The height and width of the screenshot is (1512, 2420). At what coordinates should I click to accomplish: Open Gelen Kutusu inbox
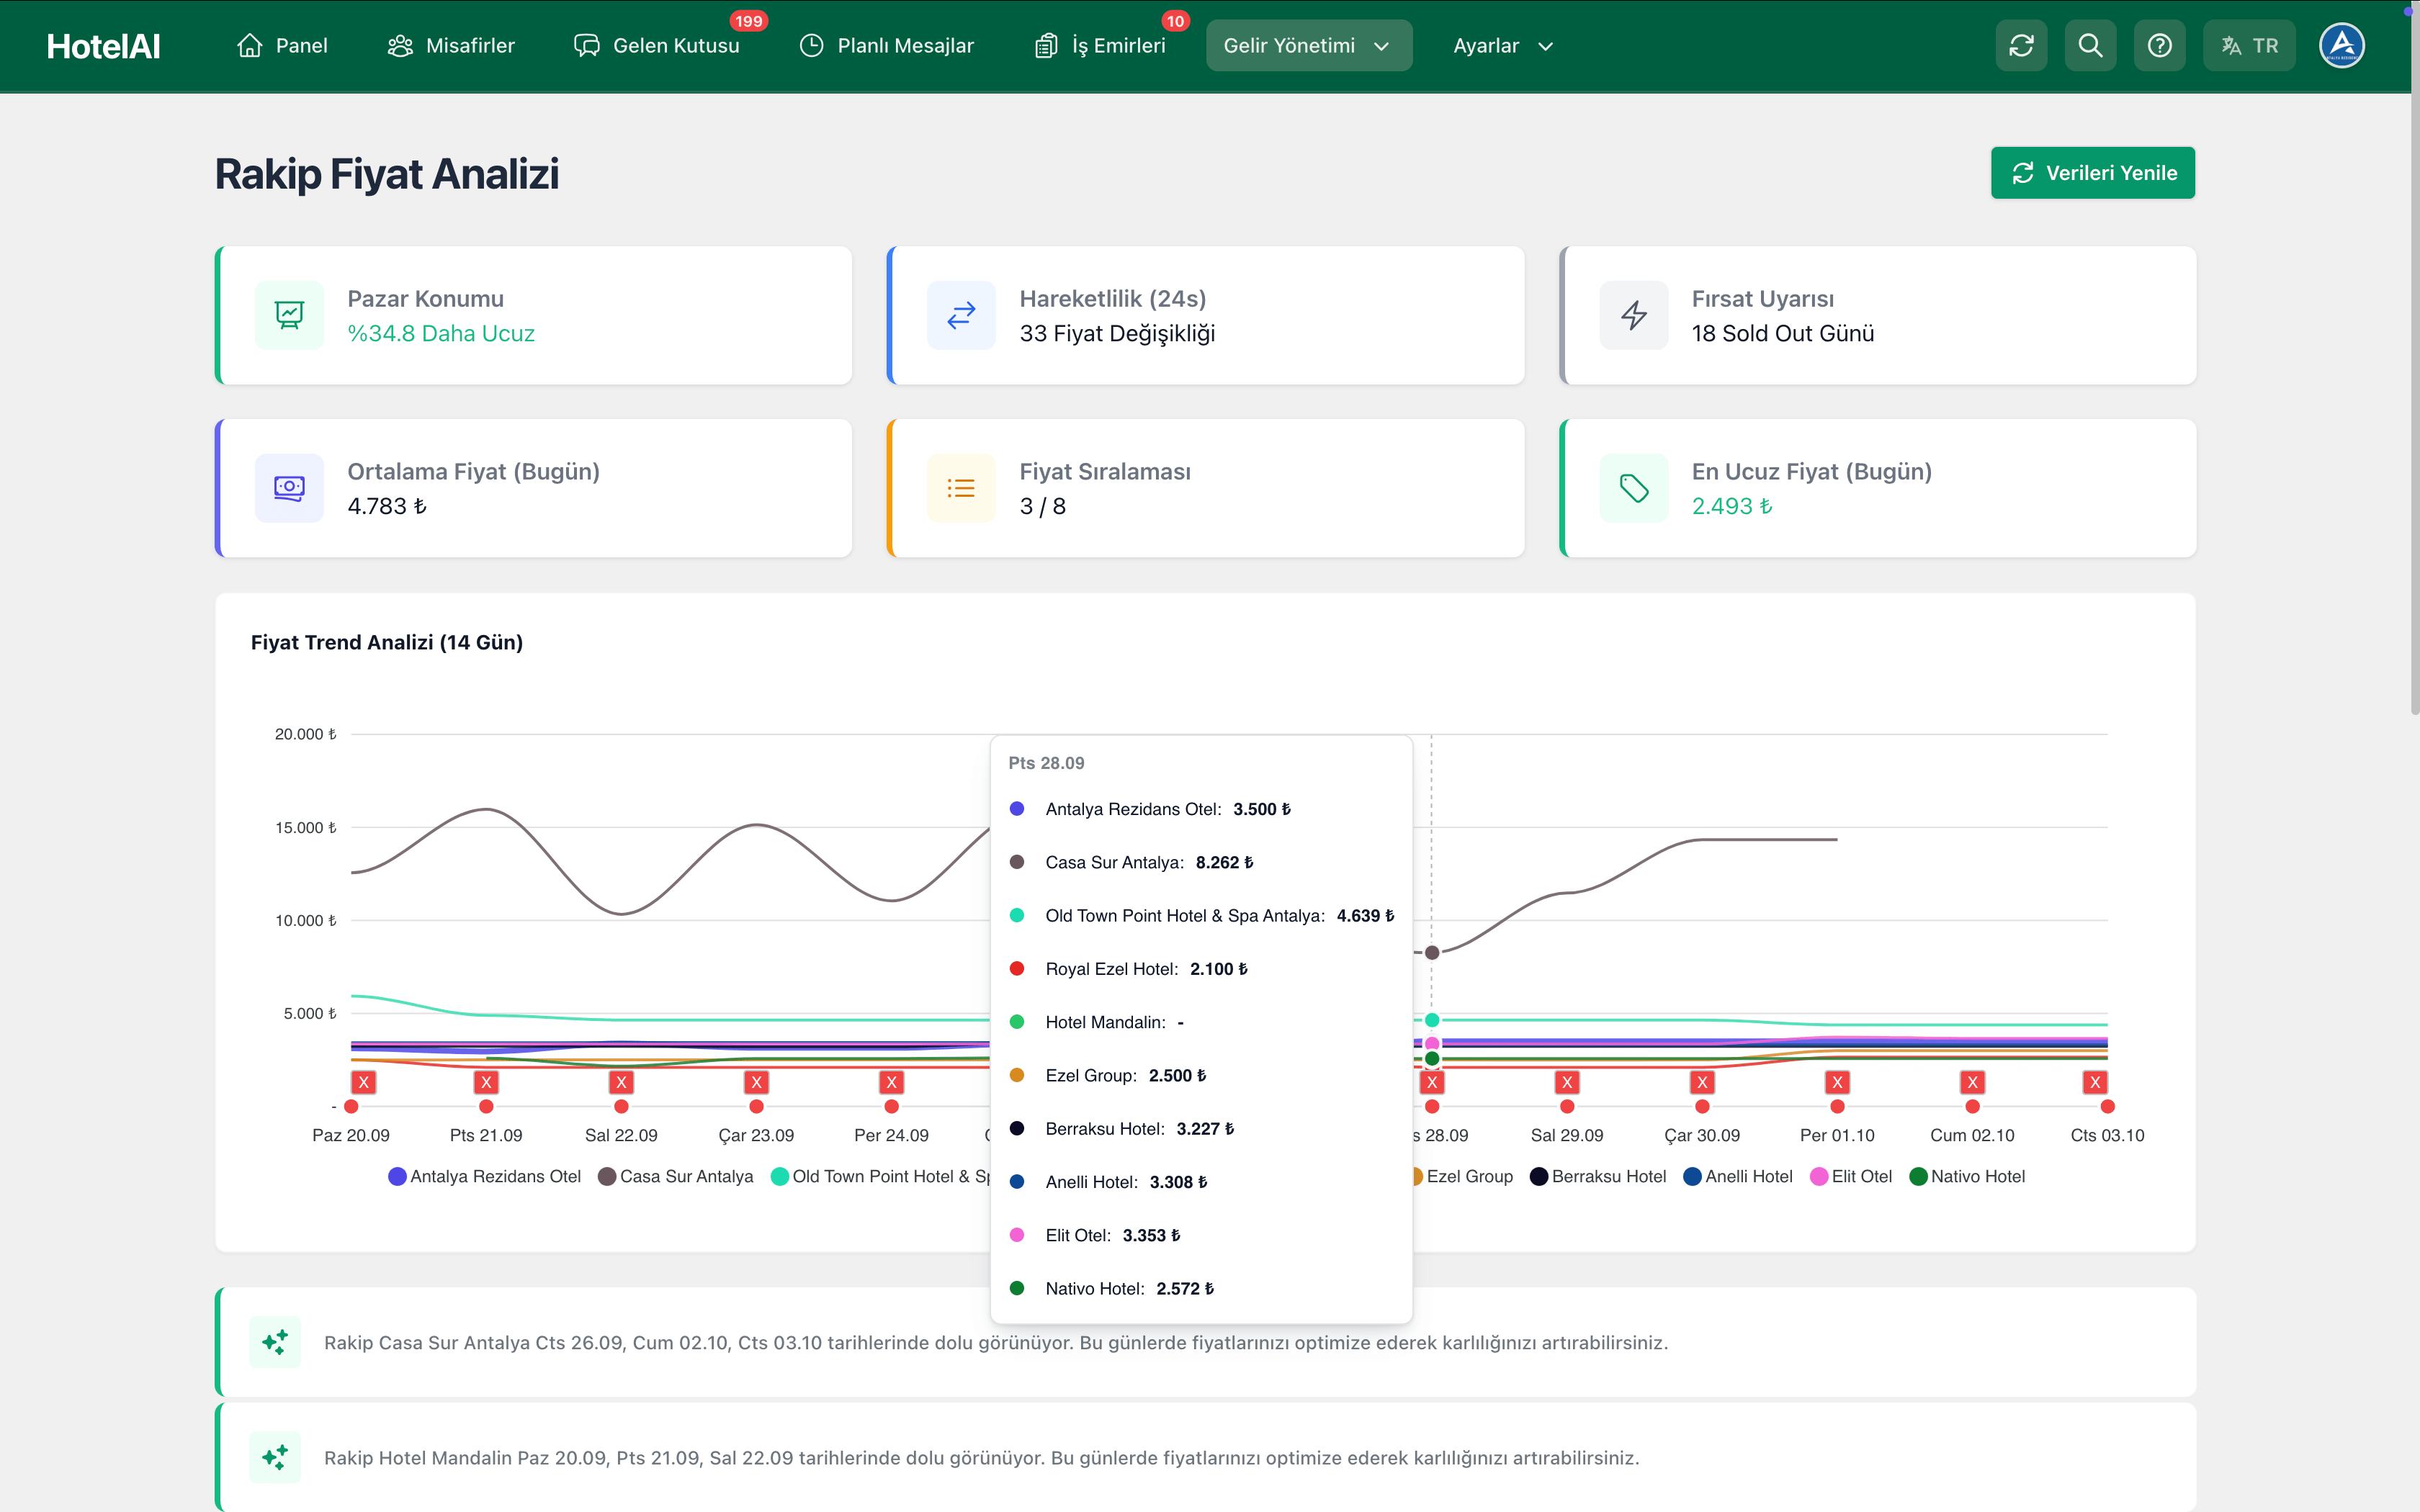(657, 46)
